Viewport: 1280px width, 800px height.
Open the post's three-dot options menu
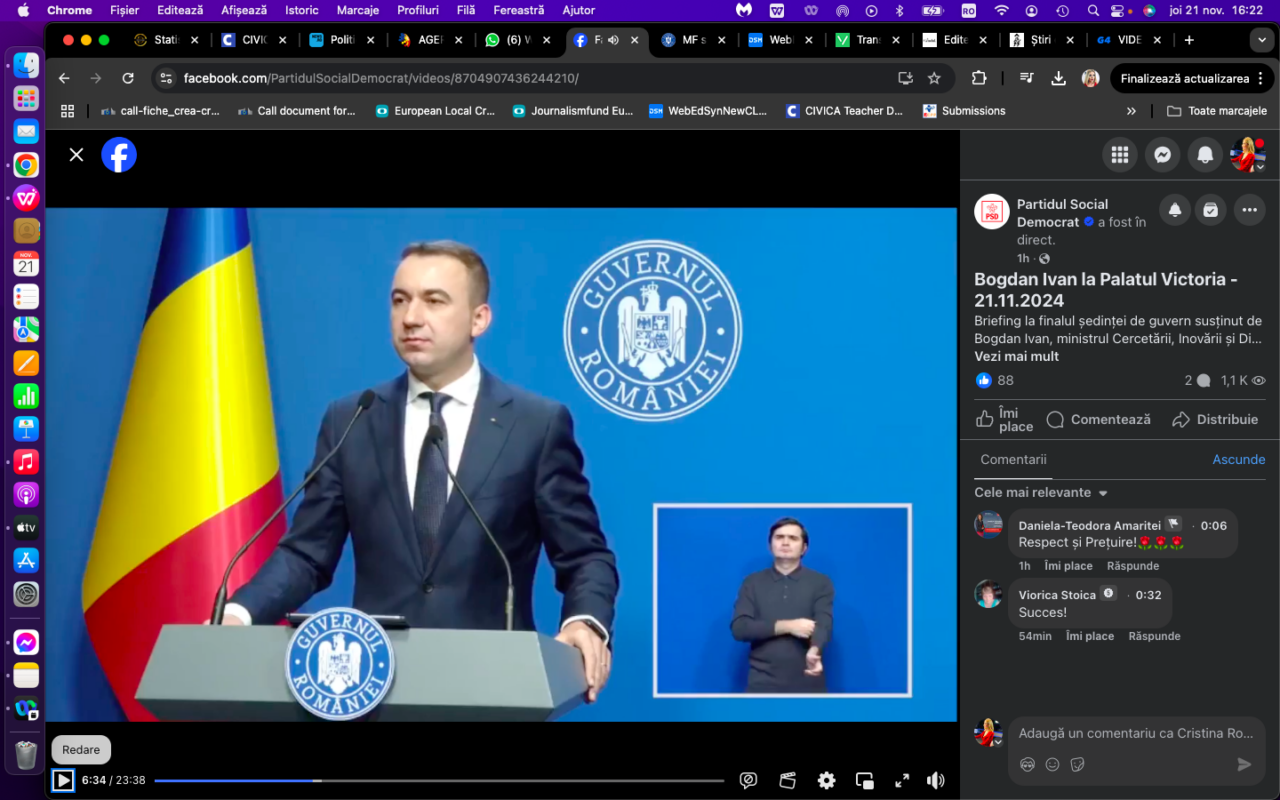(1249, 209)
